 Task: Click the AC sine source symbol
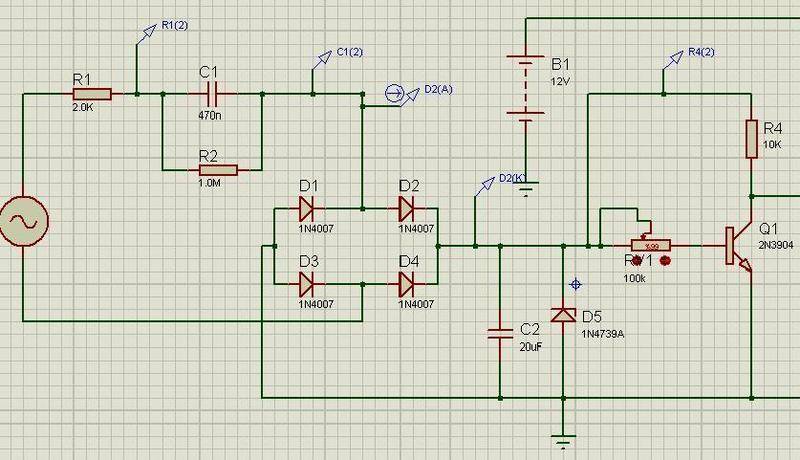click(23, 221)
